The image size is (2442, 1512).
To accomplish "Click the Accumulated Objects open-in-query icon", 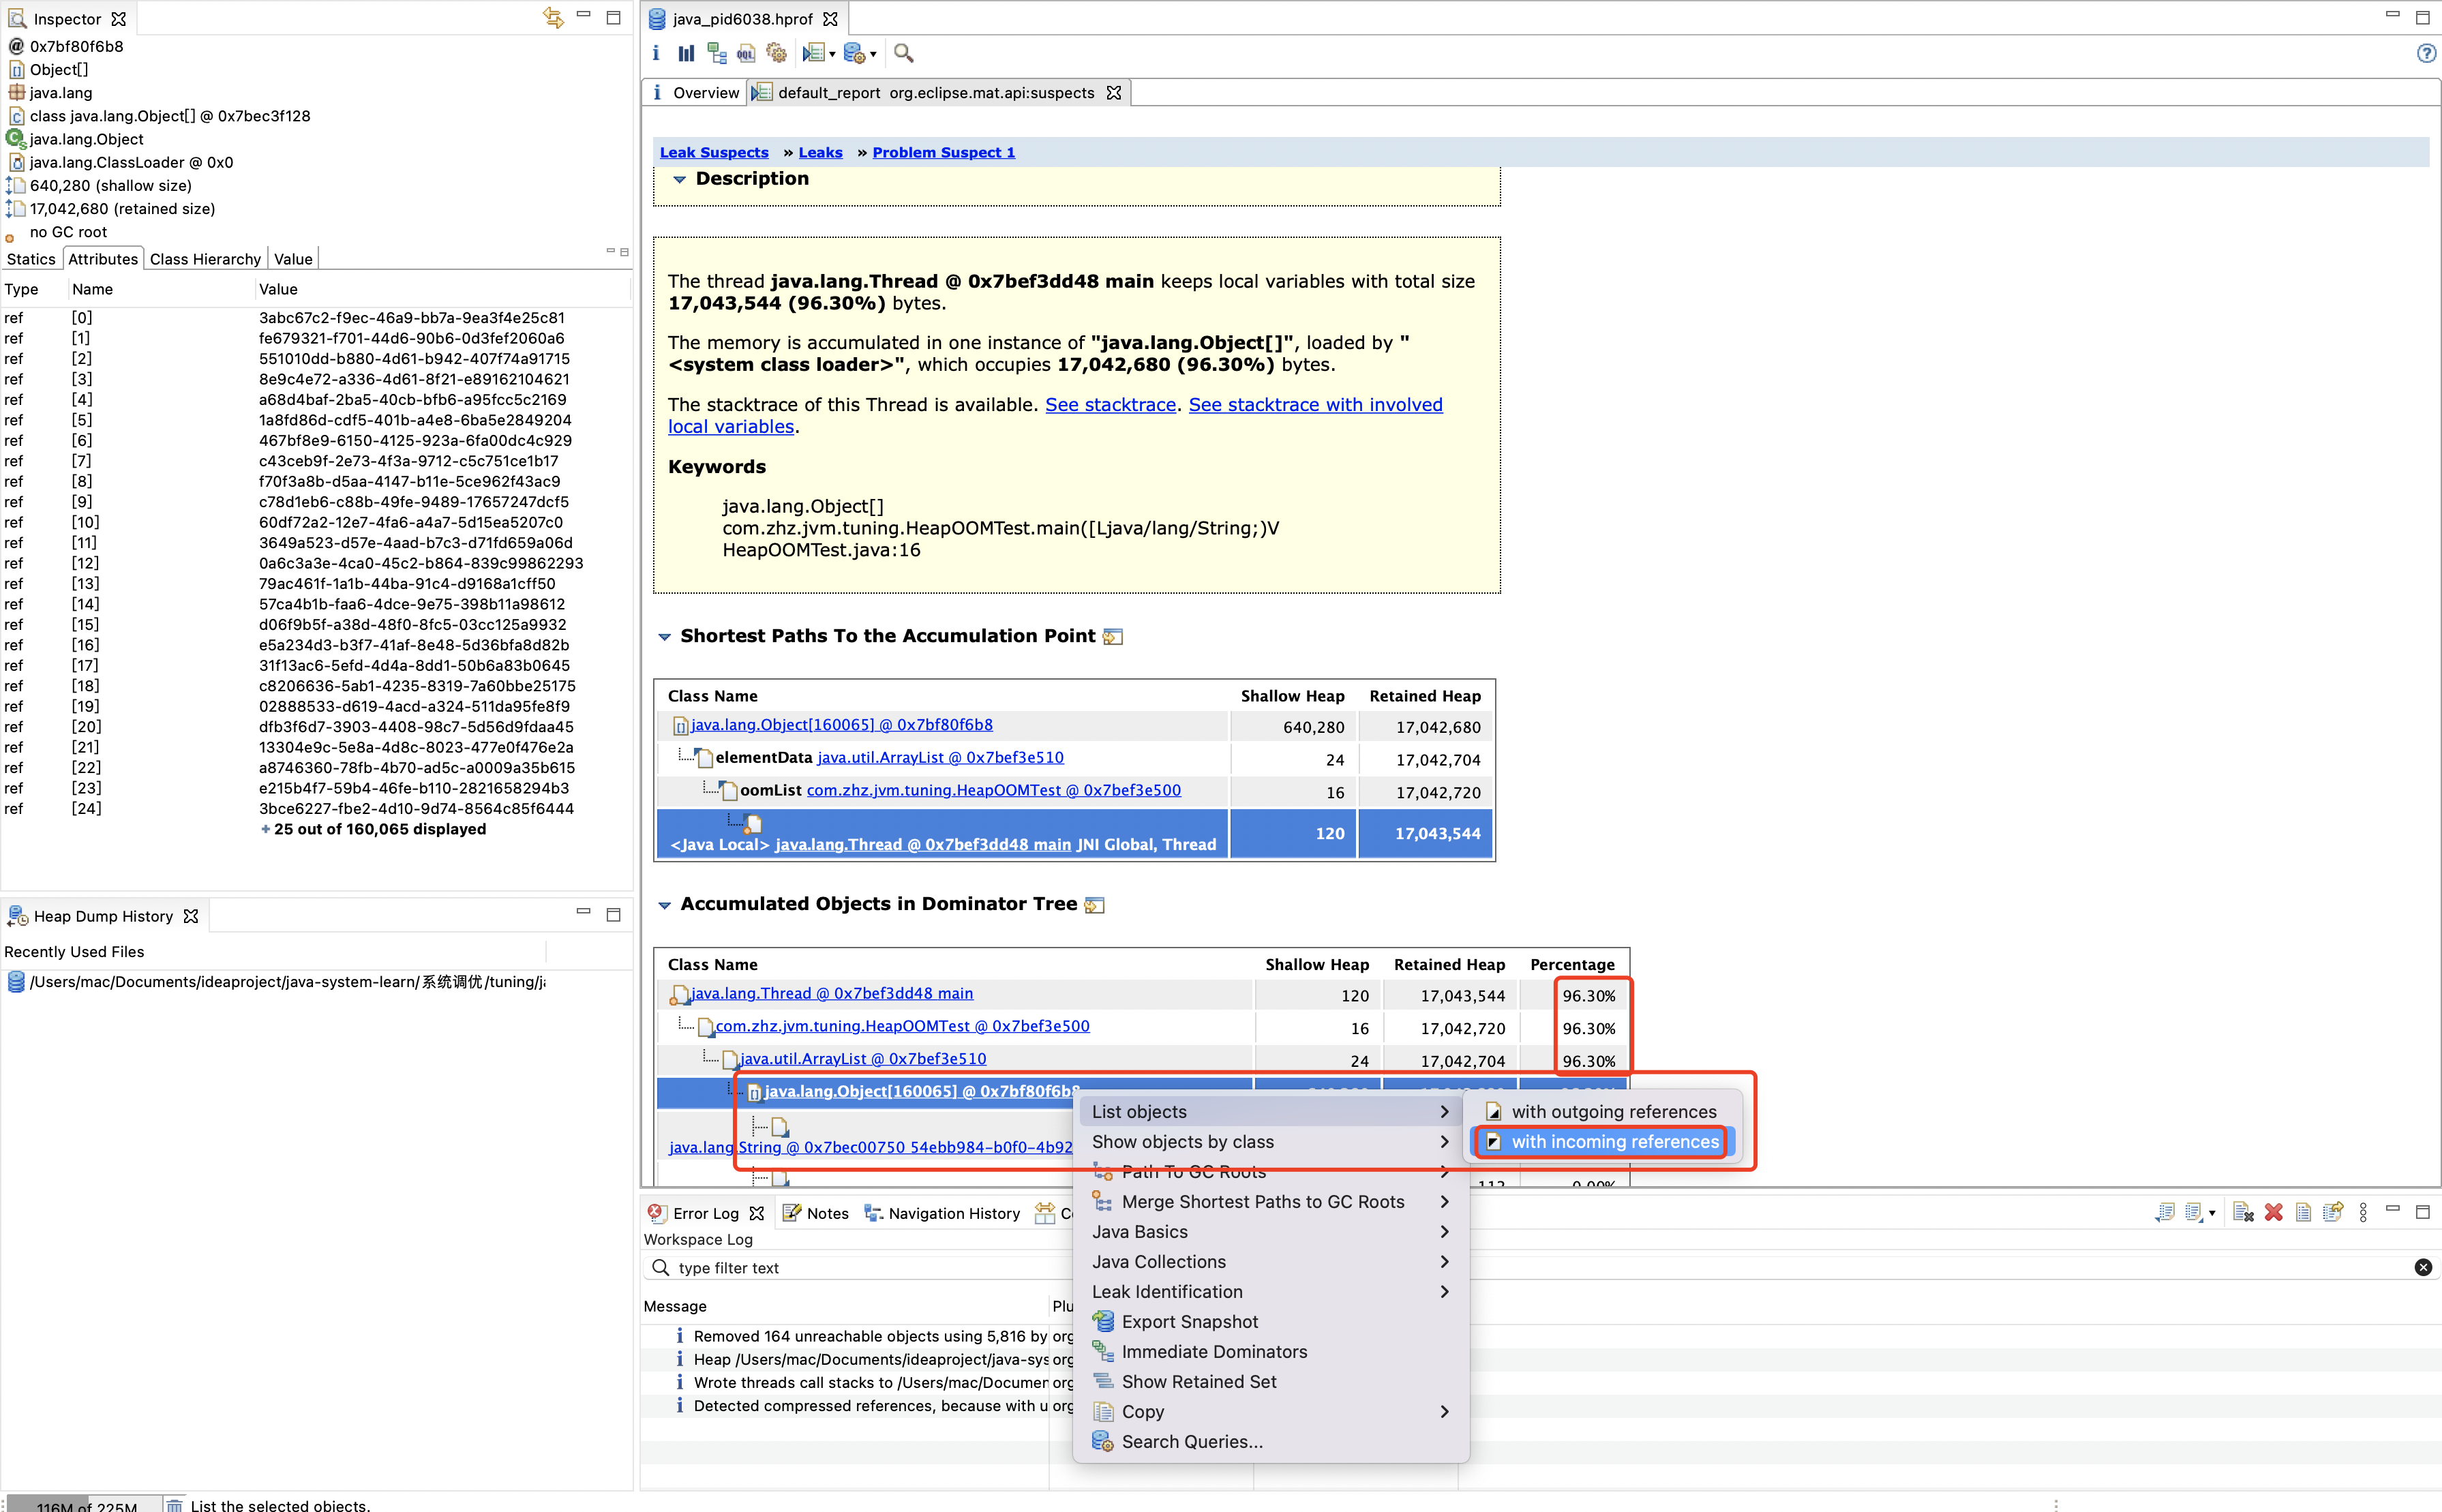I will [x=1095, y=904].
